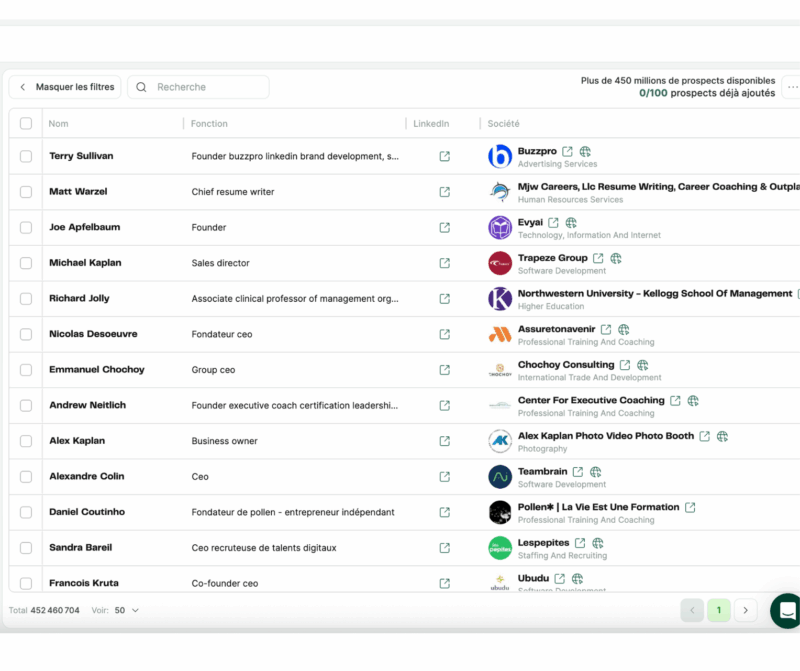Click globe icon next to Lespepites
800x671 pixels.
tap(598, 543)
